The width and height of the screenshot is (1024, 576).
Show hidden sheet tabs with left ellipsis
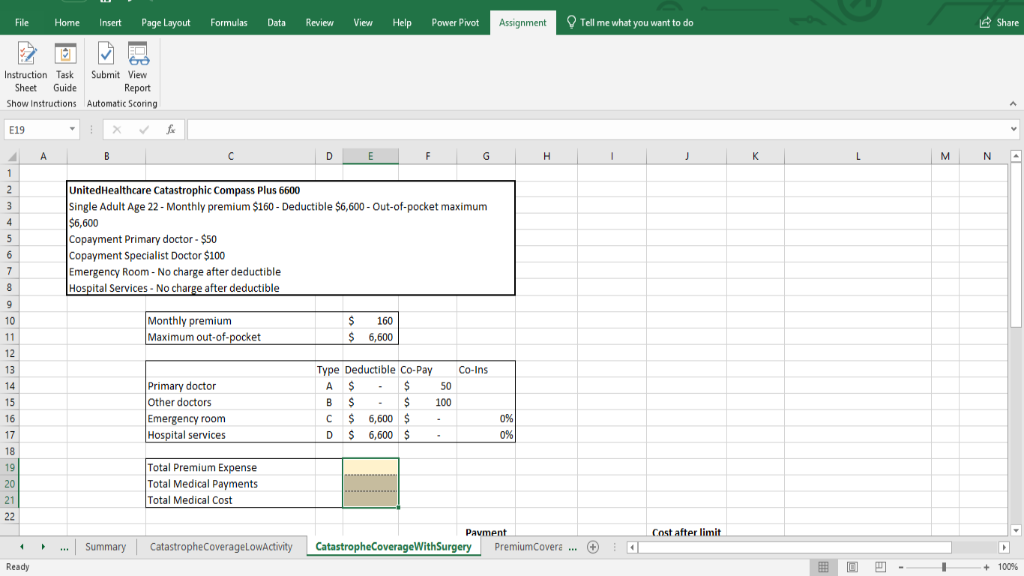64,547
